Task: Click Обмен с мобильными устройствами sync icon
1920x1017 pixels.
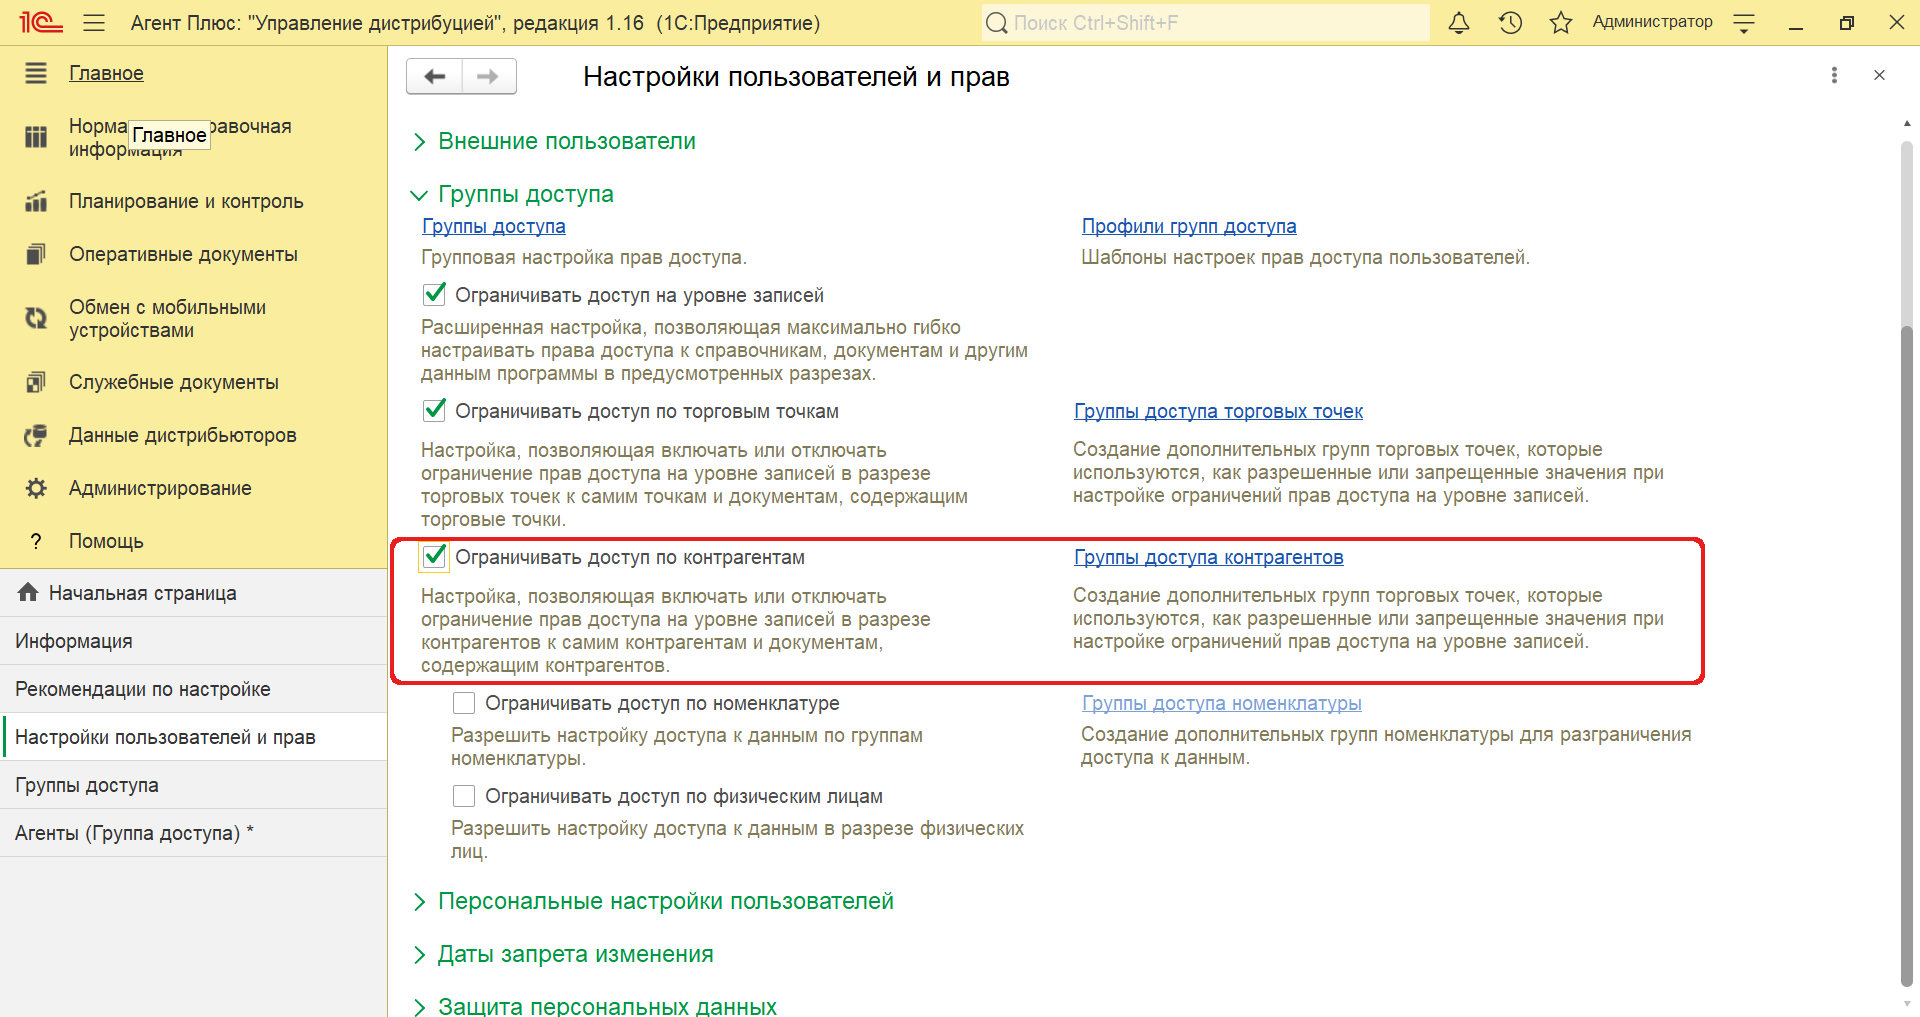Action: click(36, 318)
